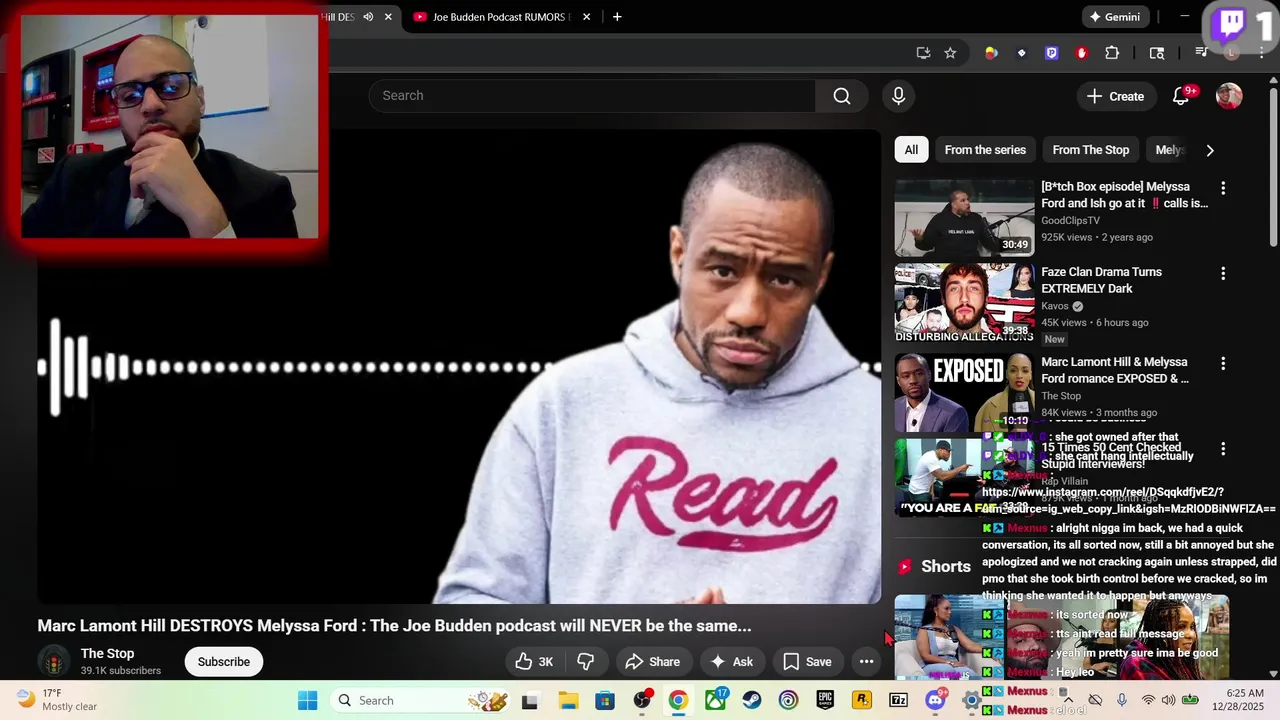Close the currently playing YouTube tab
This screenshot has height=720, width=1280.
click(x=388, y=17)
